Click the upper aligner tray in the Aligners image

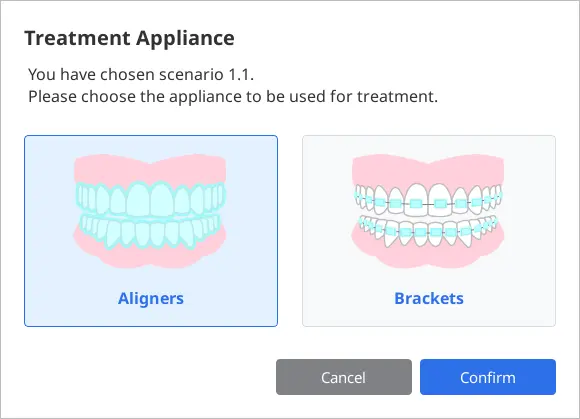[x=150, y=199]
